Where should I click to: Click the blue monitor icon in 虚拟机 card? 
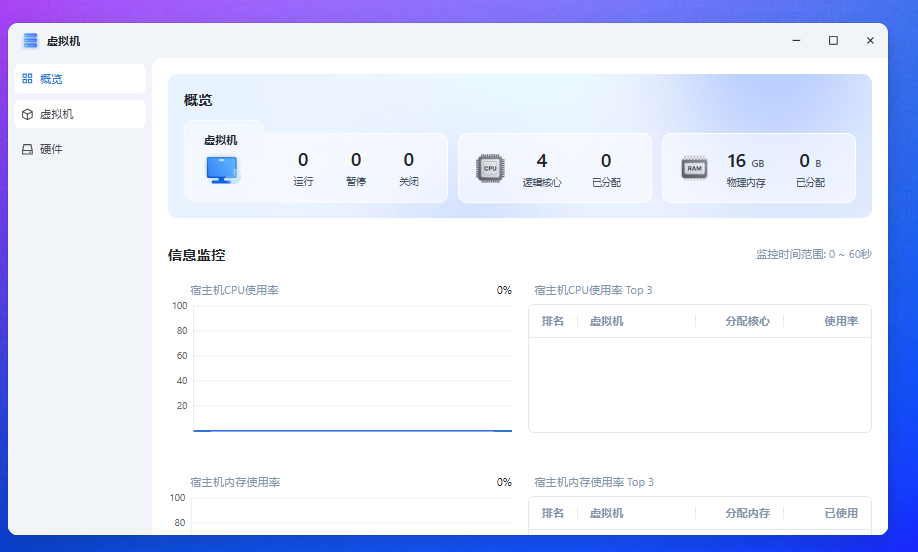(222, 170)
